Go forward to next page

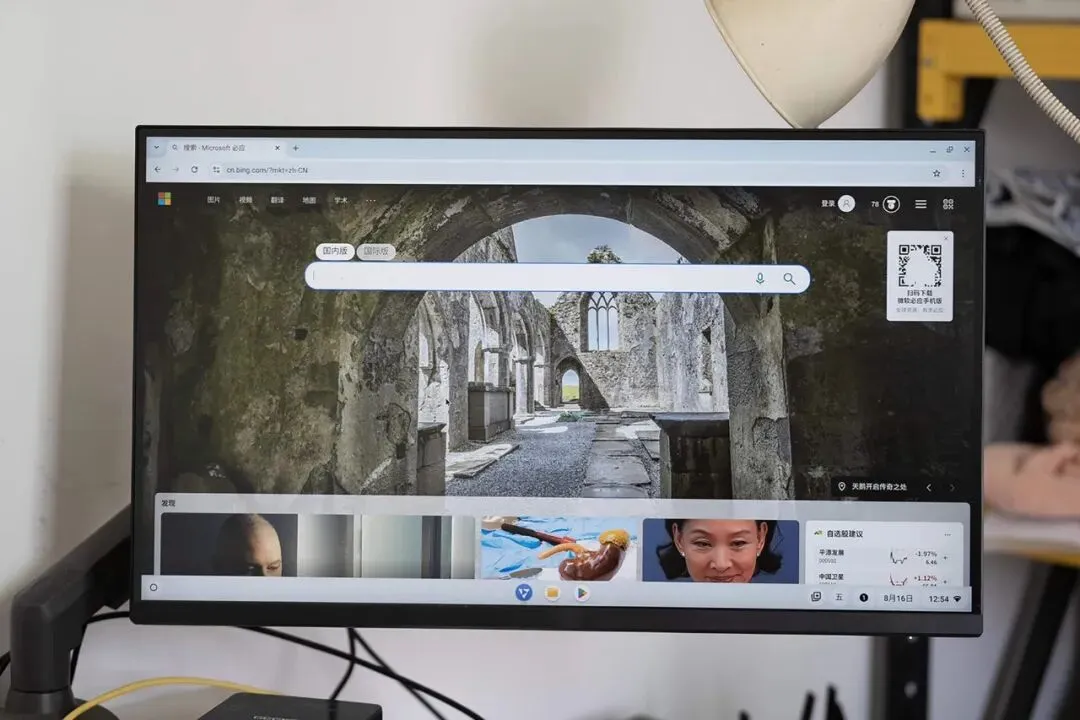click(x=176, y=169)
